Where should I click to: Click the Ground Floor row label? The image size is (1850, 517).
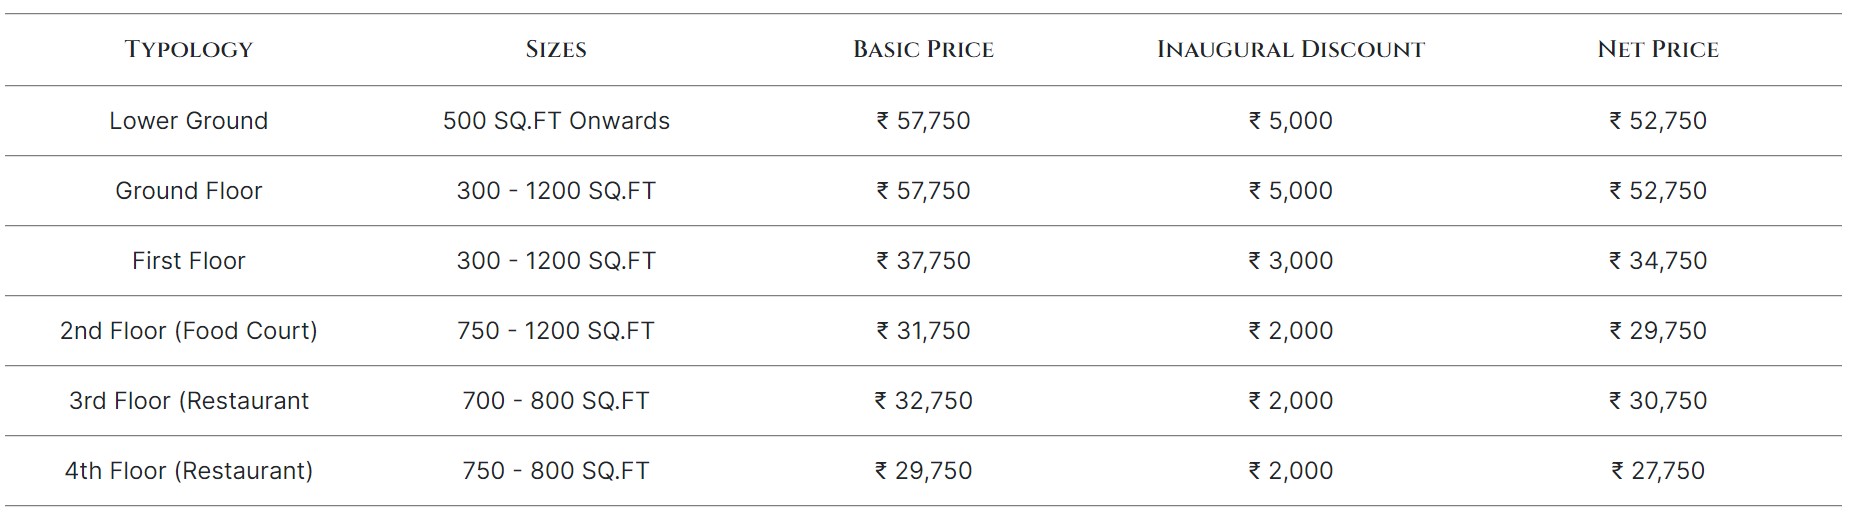(x=188, y=191)
